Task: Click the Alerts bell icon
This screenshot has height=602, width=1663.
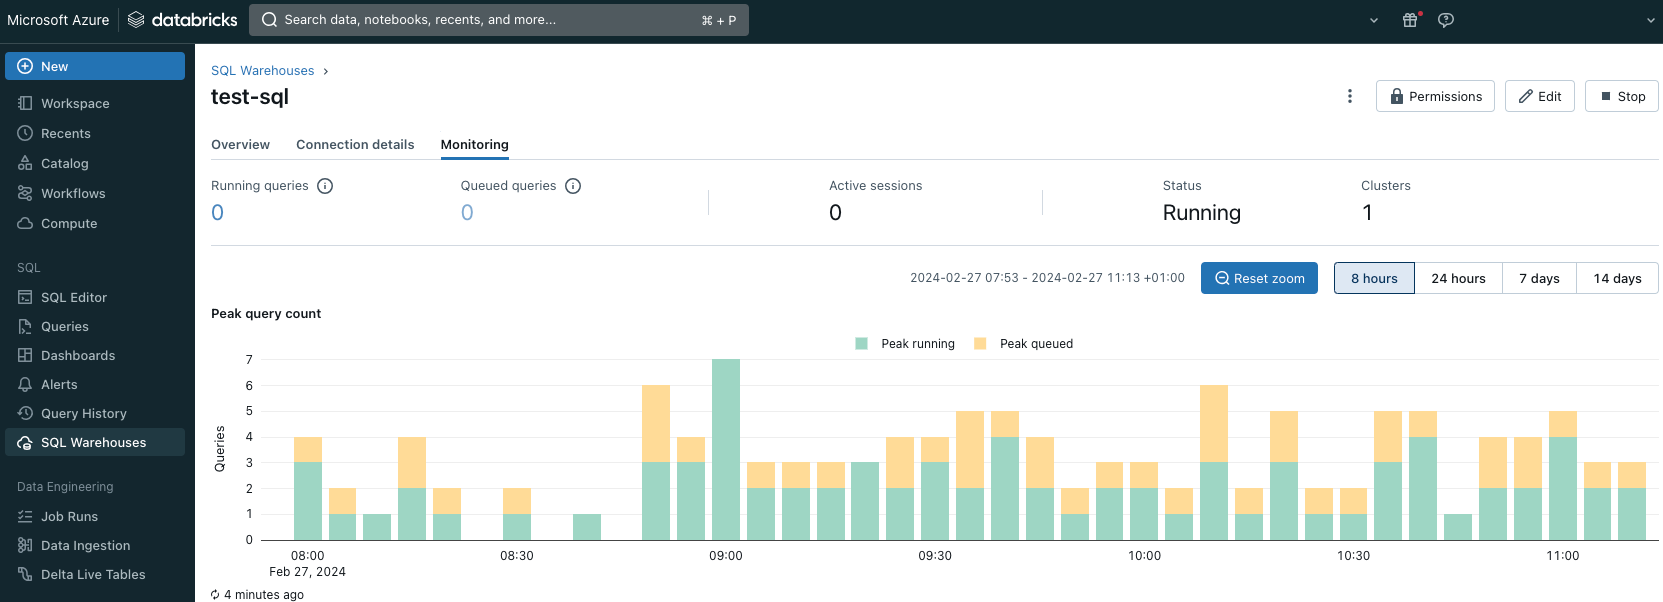Action: click(x=25, y=384)
